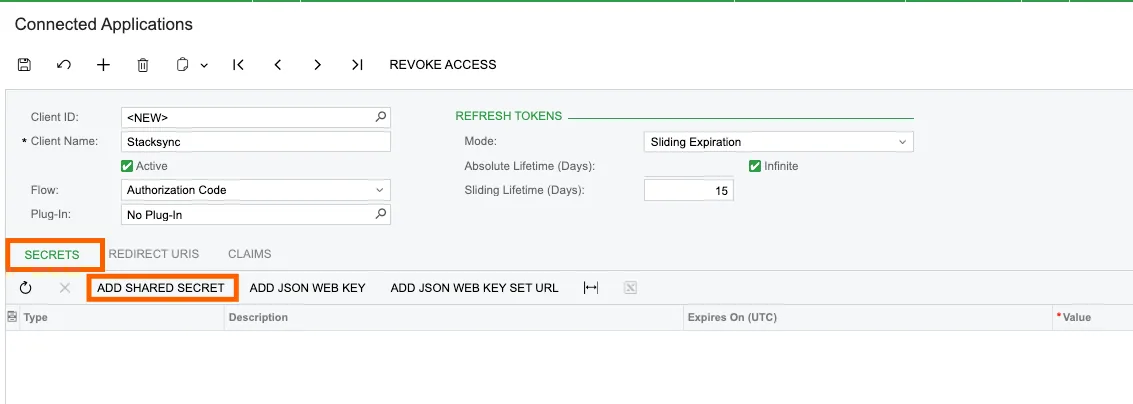This screenshot has width=1133, height=404.
Task: Click the Type column header
Action: click(121, 317)
